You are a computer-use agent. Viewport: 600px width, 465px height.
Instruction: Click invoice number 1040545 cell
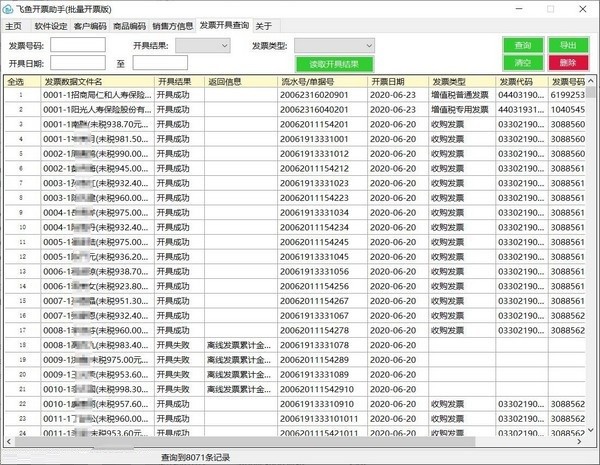tap(567, 110)
